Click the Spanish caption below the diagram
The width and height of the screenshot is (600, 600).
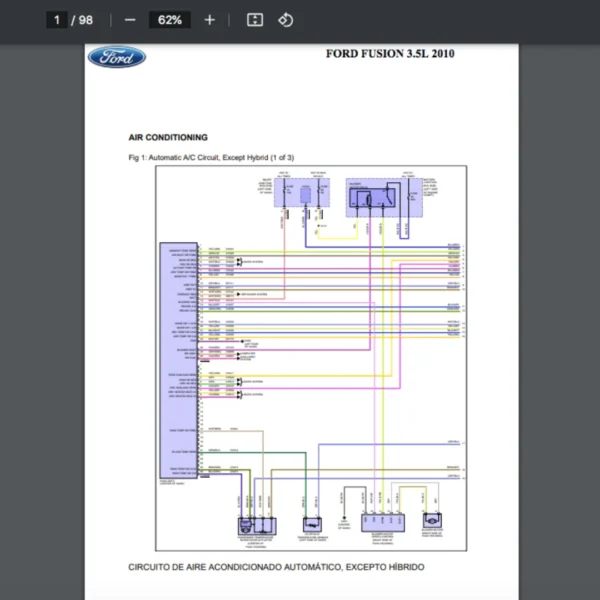pos(275,567)
